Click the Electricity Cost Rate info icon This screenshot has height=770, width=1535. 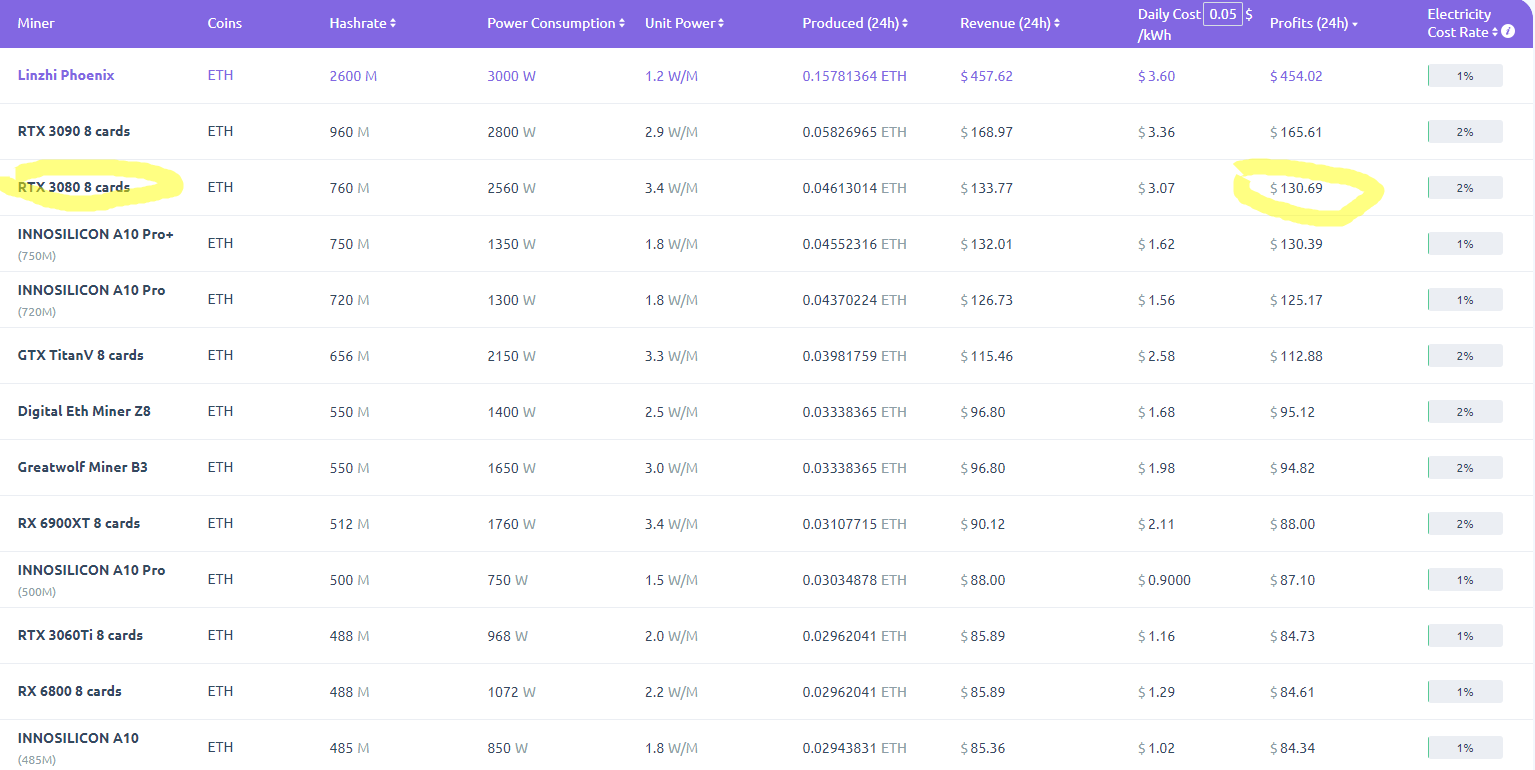[x=1508, y=32]
